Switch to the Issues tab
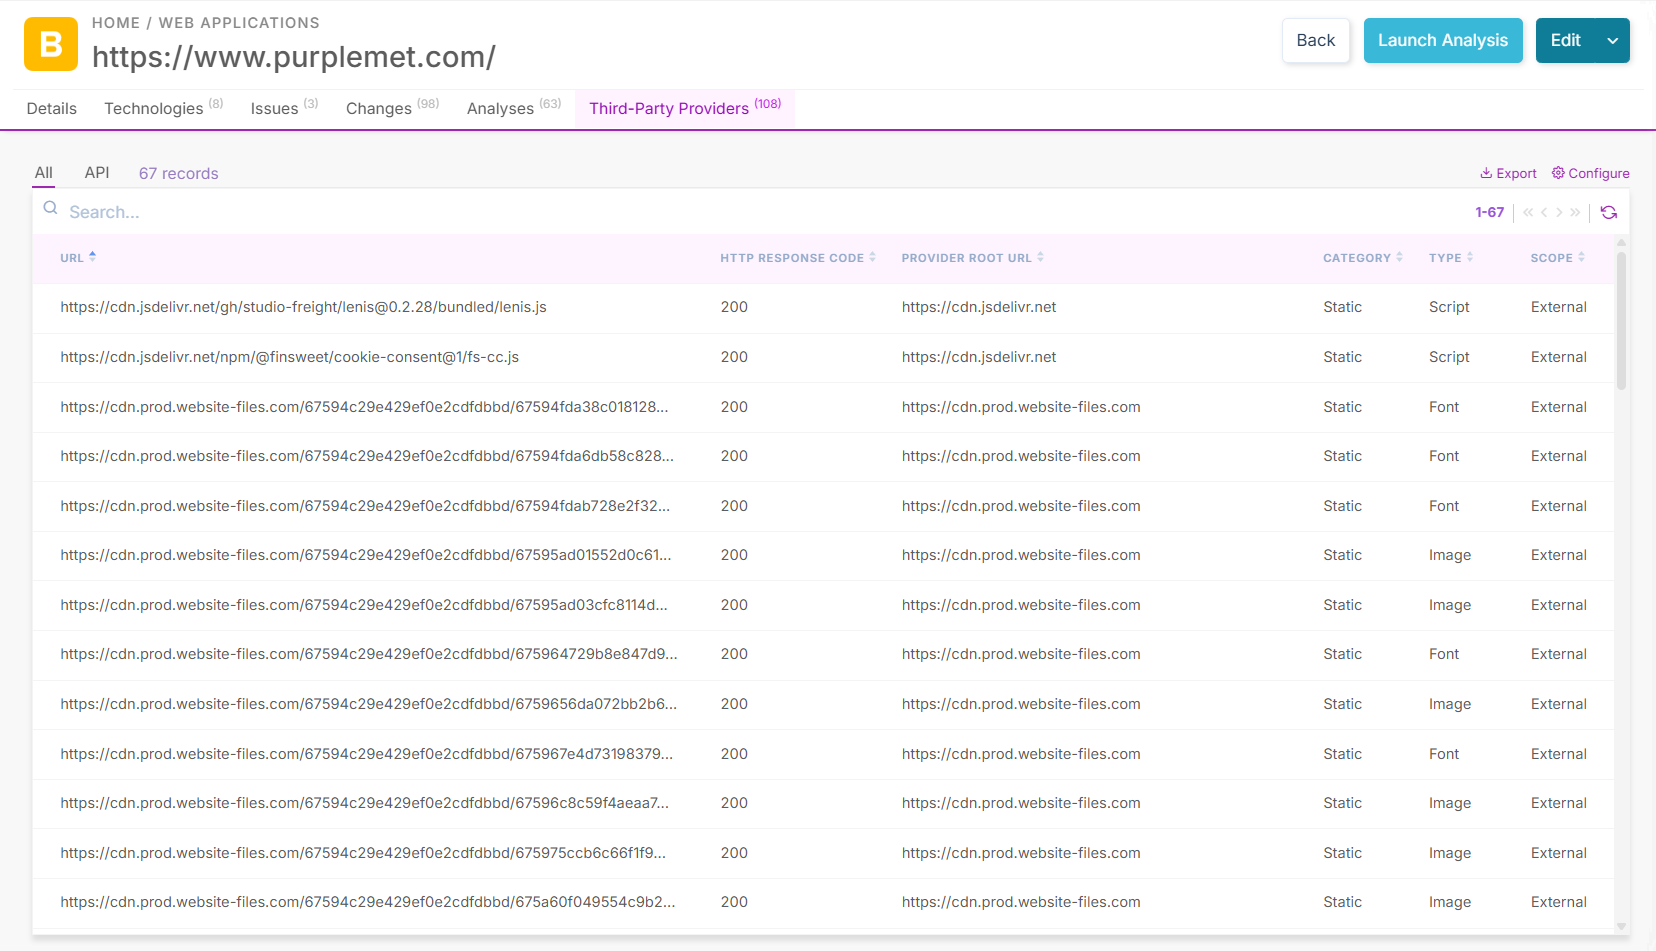Image resolution: width=1656 pixels, height=951 pixels. 284,108
